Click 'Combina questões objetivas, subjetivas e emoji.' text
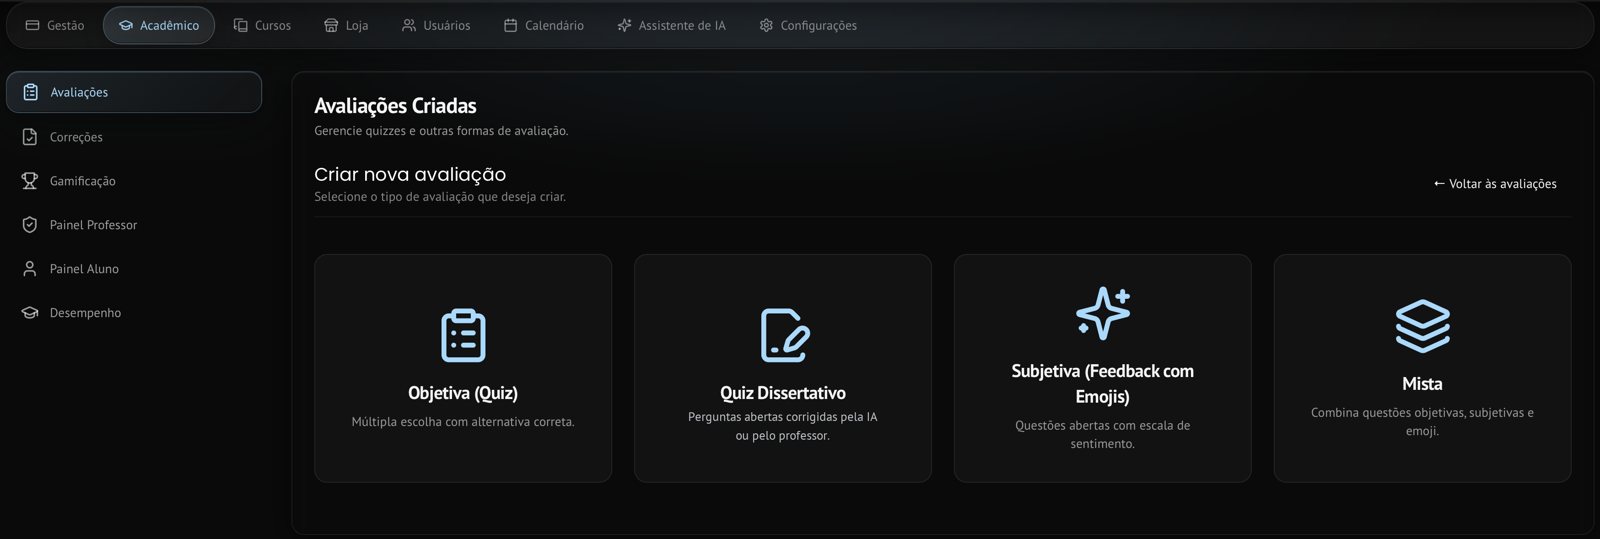1600x539 pixels. point(1422,422)
